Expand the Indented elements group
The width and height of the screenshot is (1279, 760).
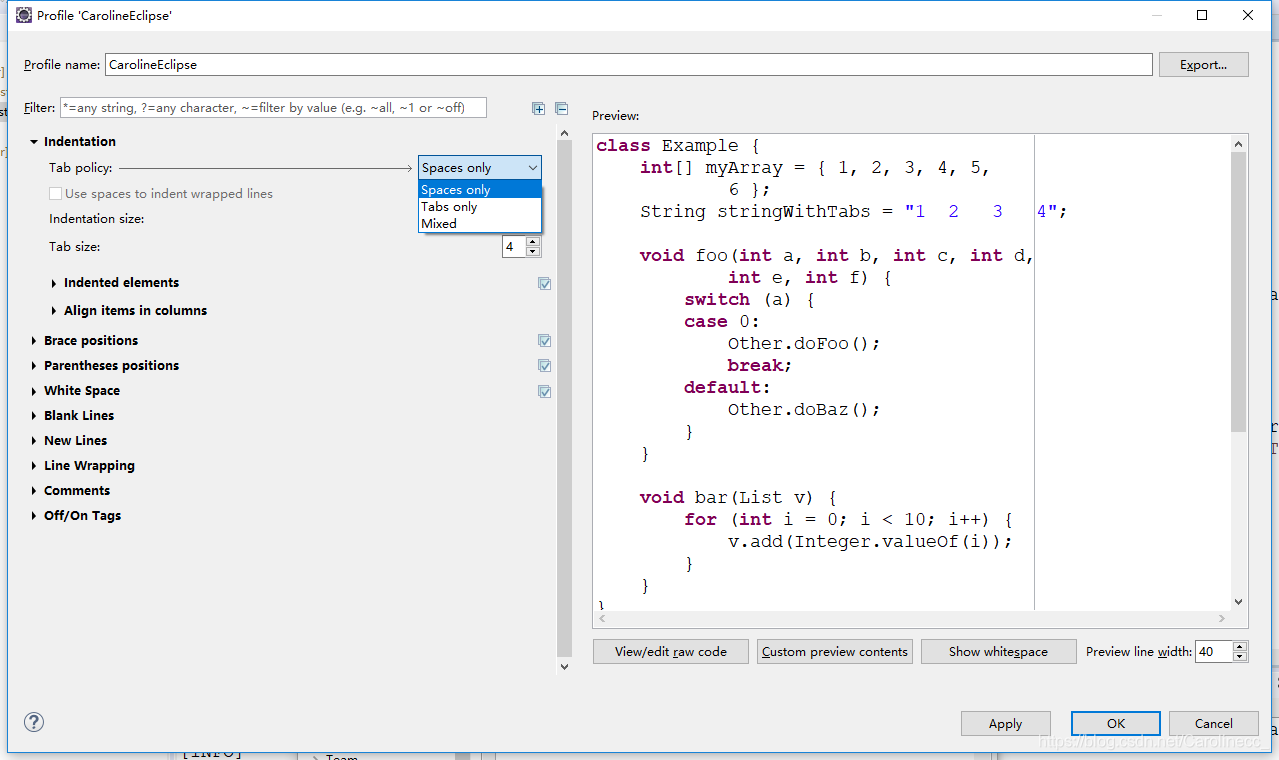(x=54, y=283)
